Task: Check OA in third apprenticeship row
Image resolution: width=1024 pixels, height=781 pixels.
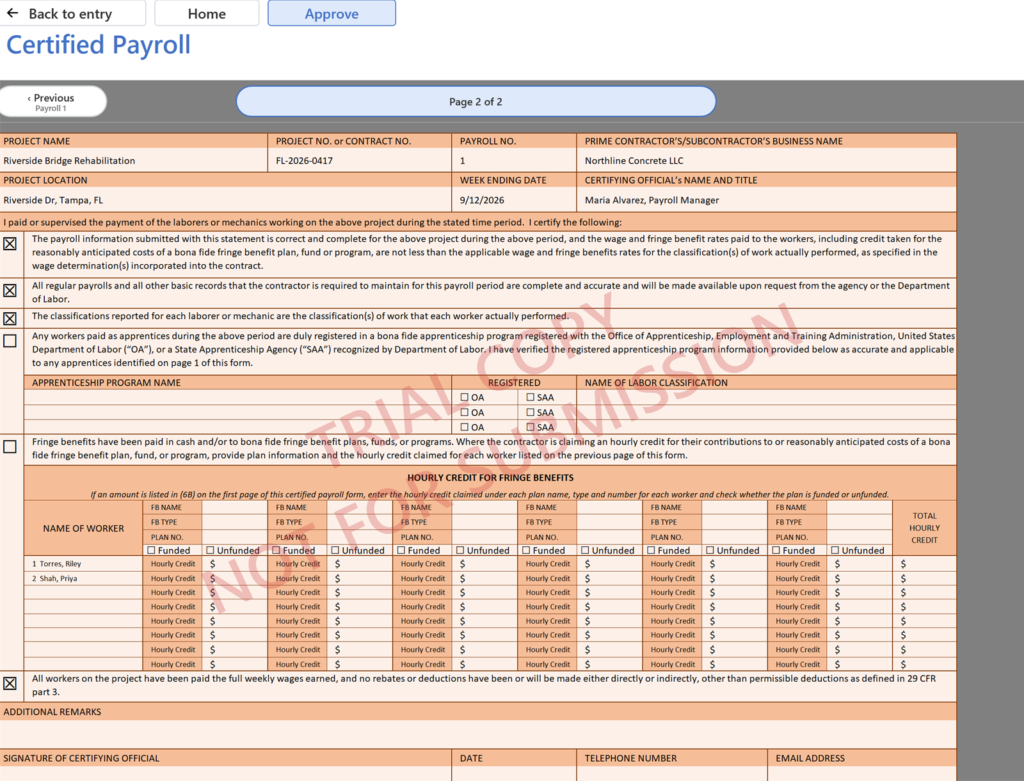Action: pyautogui.click(x=464, y=427)
